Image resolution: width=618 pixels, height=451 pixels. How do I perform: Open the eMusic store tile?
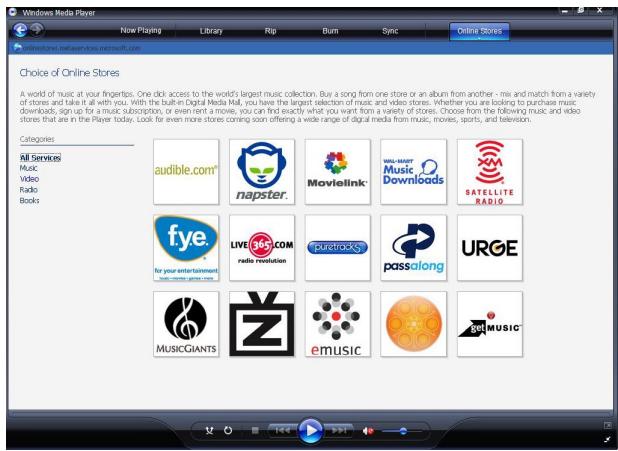(x=338, y=324)
